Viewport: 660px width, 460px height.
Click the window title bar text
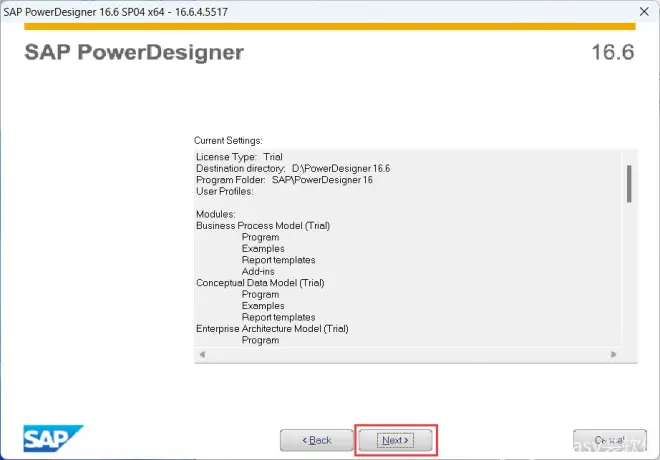tap(116, 12)
